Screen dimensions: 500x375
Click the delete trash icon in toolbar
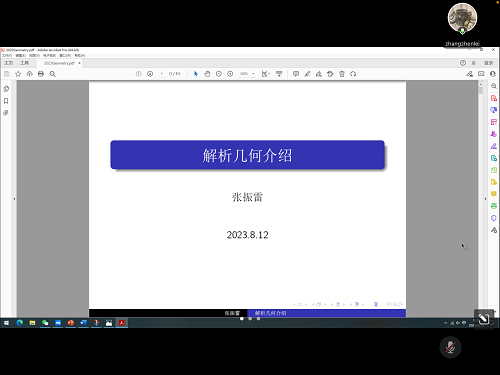coord(342,74)
